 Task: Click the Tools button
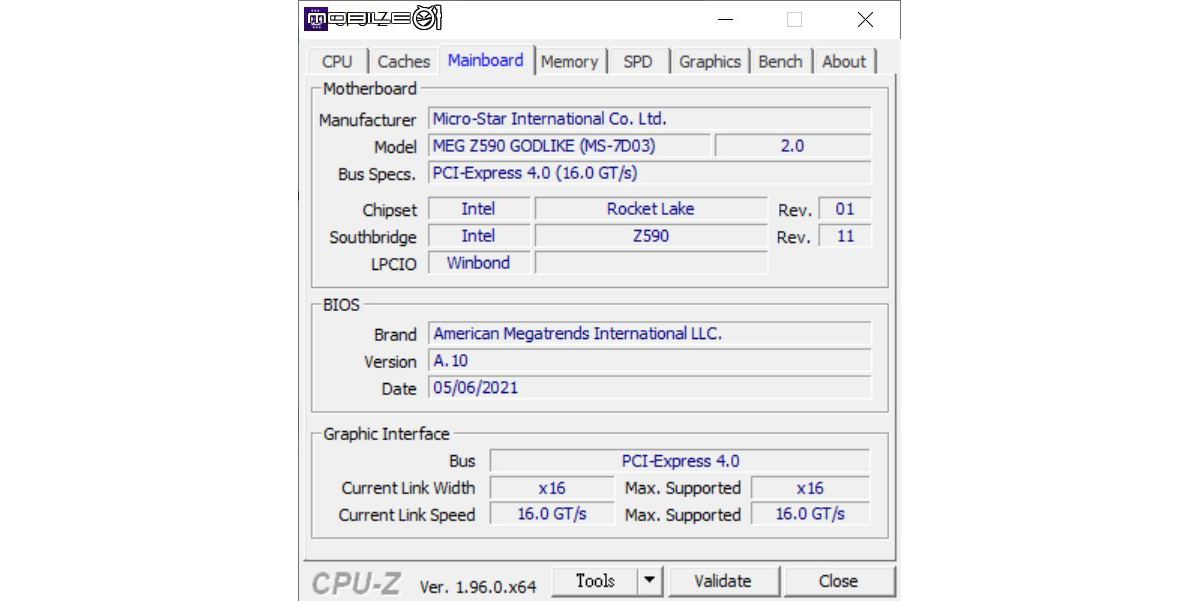[x=594, y=581]
